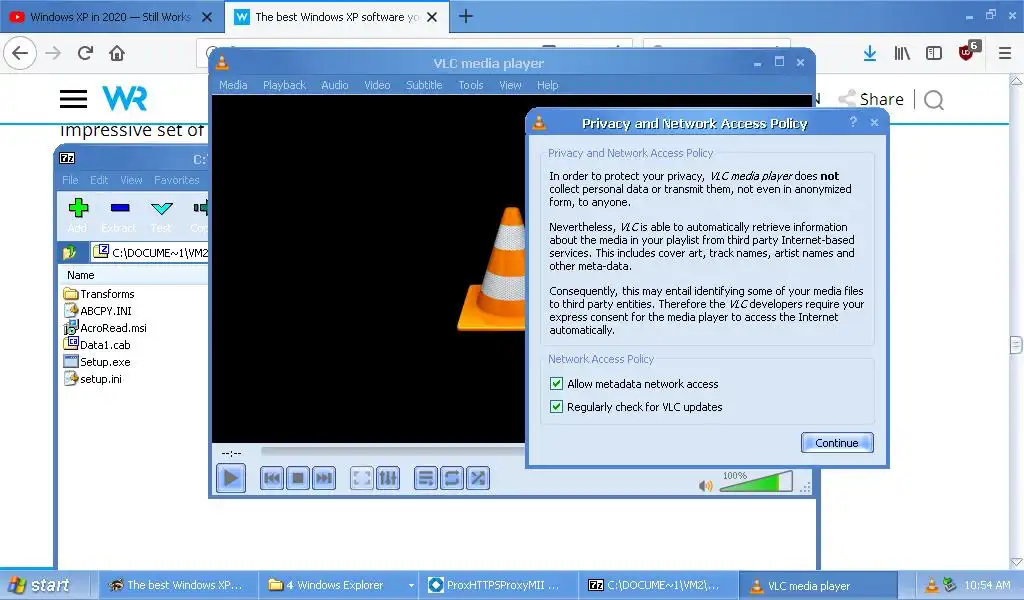Click 7-Zip up-folder icon
The height and width of the screenshot is (600, 1024).
click(69, 253)
